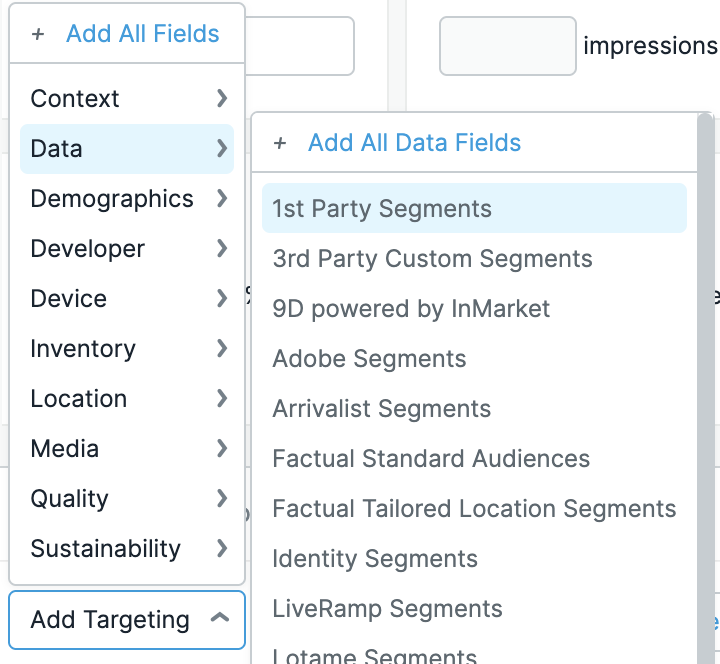Expand the Context submenu chevron
This screenshot has width=720, height=664.
click(221, 98)
